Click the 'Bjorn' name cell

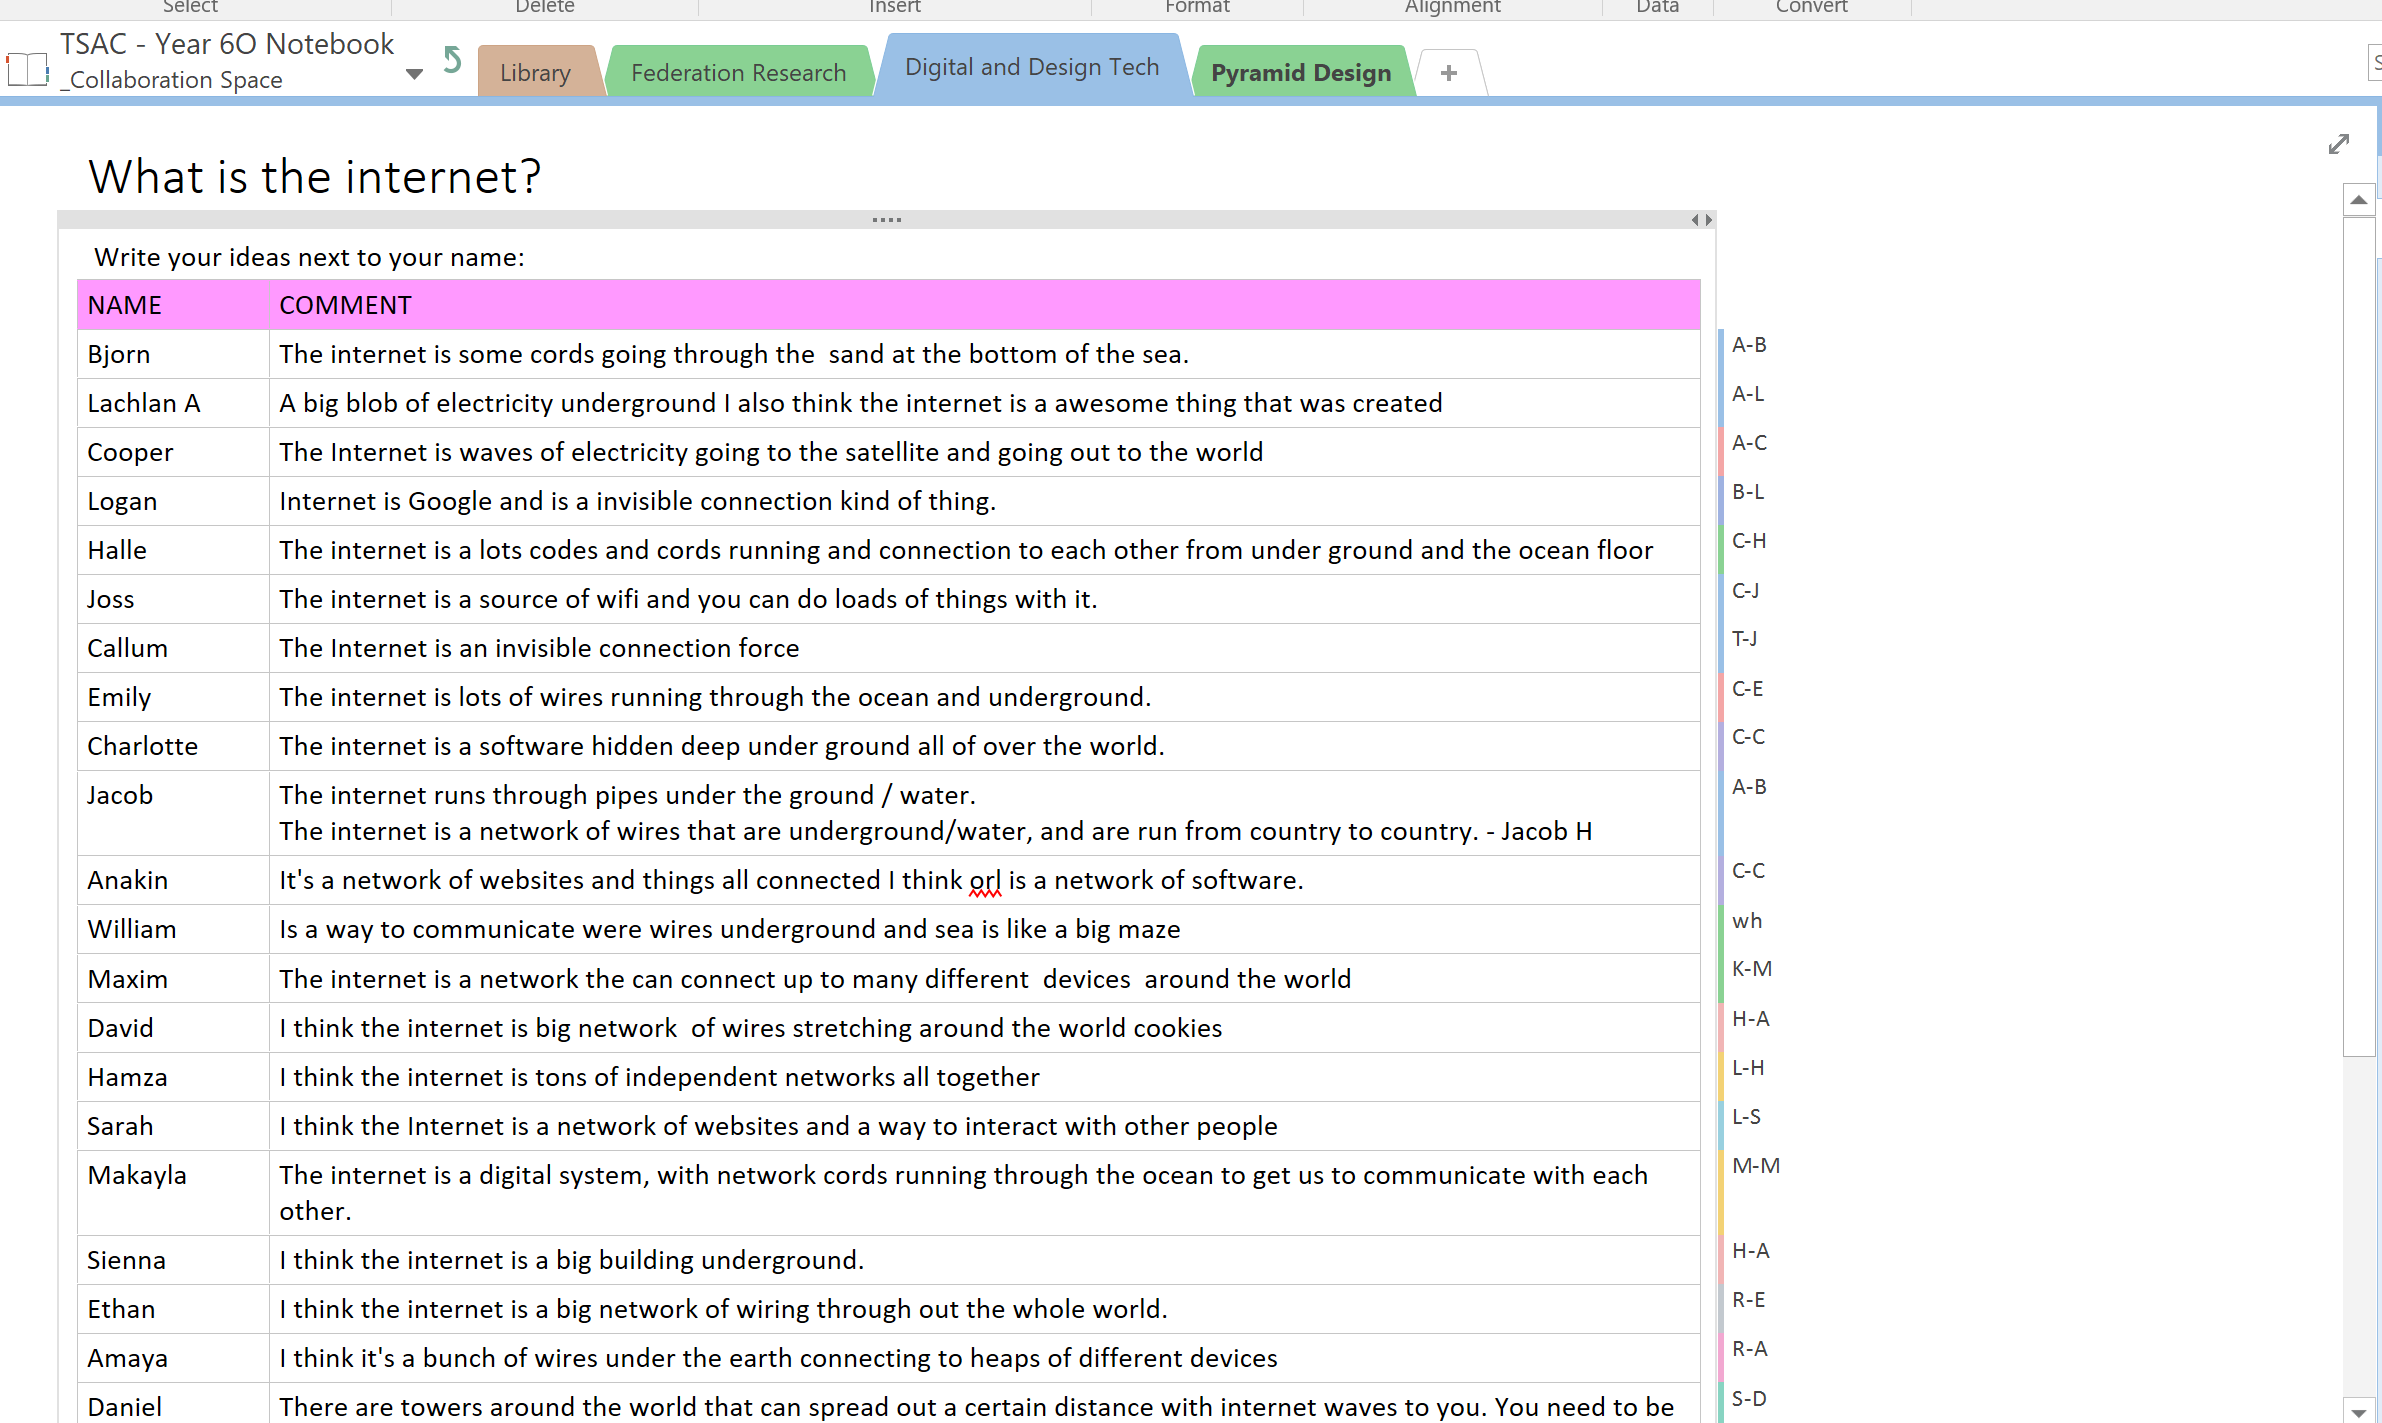pos(174,354)
